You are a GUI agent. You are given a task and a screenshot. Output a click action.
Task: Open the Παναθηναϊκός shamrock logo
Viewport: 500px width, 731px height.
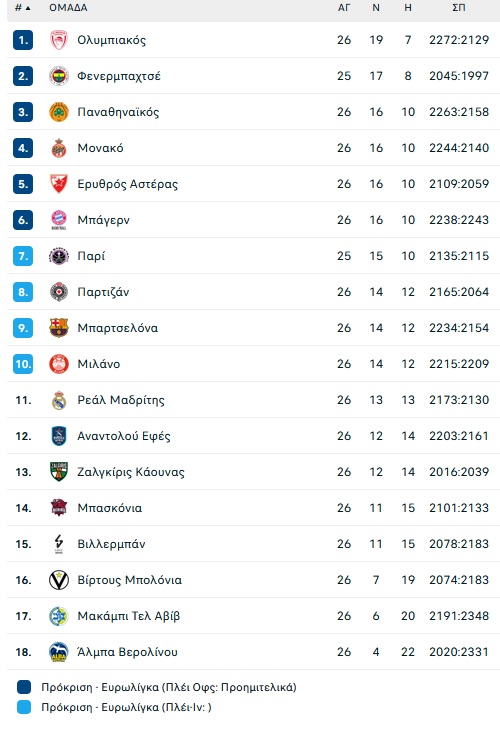[59, 112]
